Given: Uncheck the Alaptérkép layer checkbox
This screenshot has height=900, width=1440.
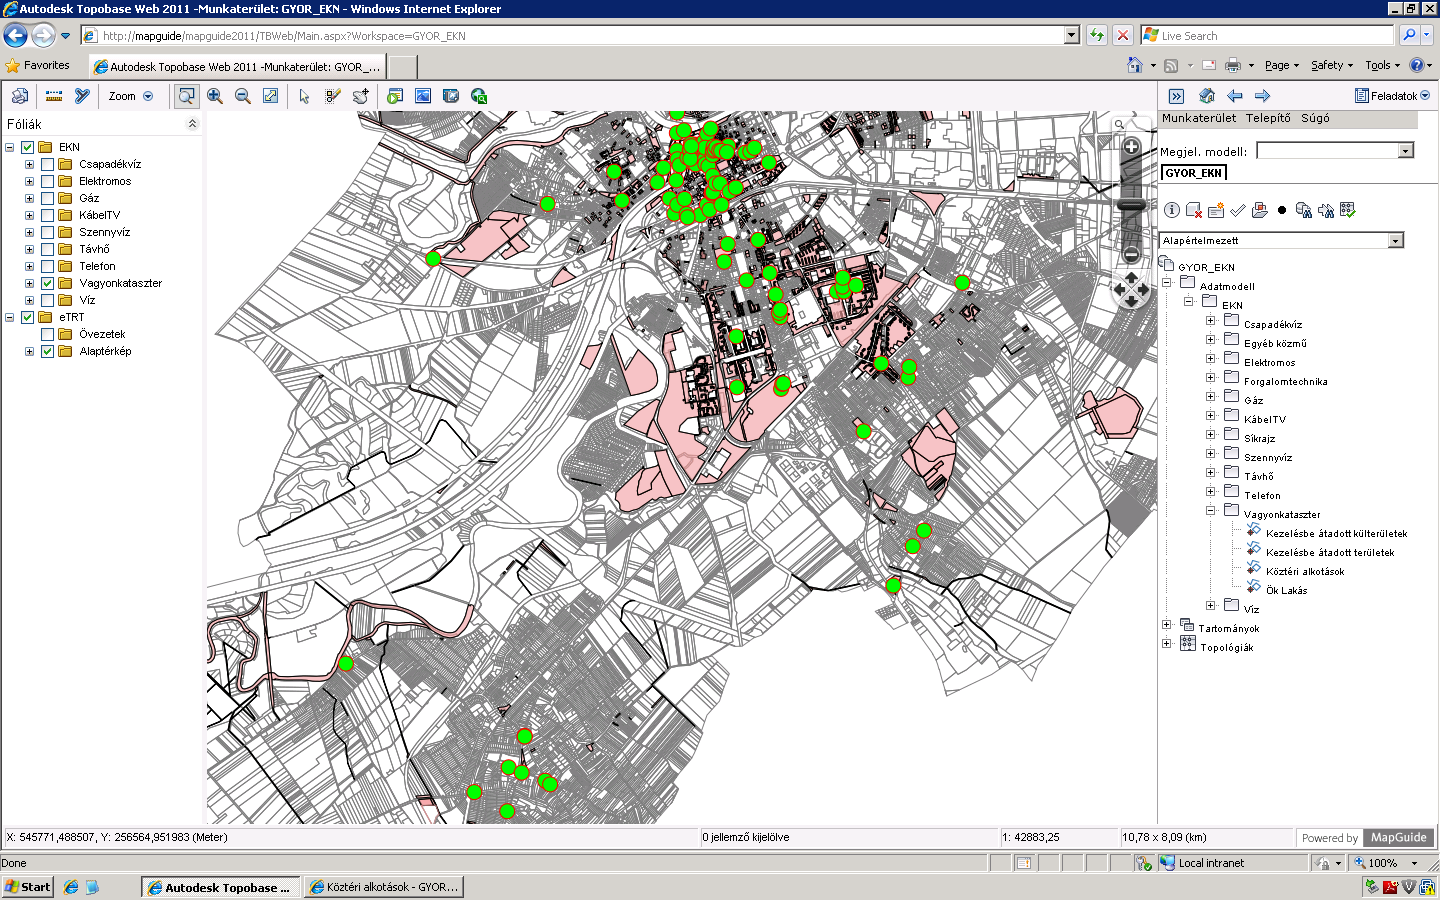Looking at the screenshot, I should (47, 351).
